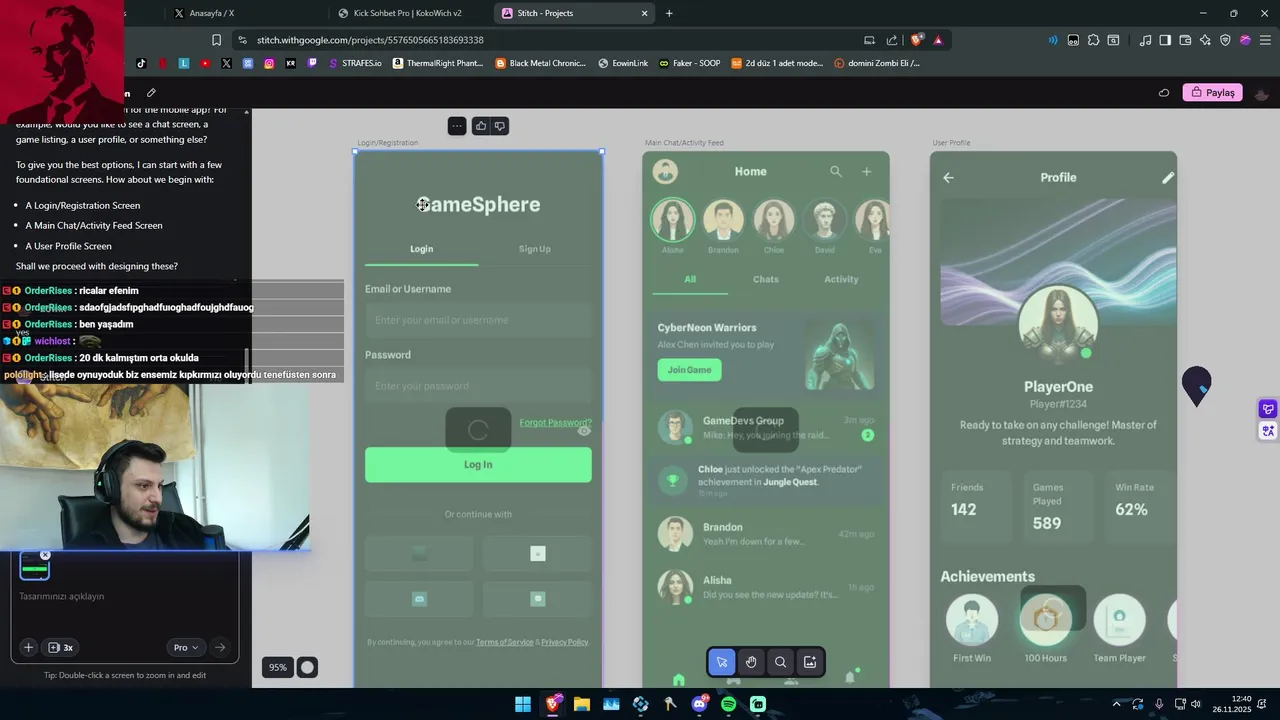
Task: Click the plus attach button in prompt box
Action: click(x=28, y=647)
